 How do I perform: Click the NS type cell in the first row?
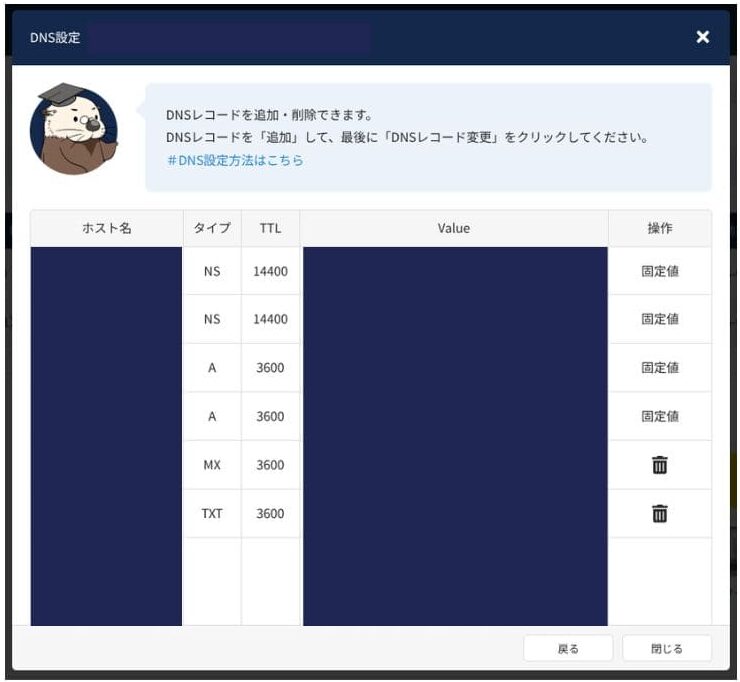tap(212, 271)
